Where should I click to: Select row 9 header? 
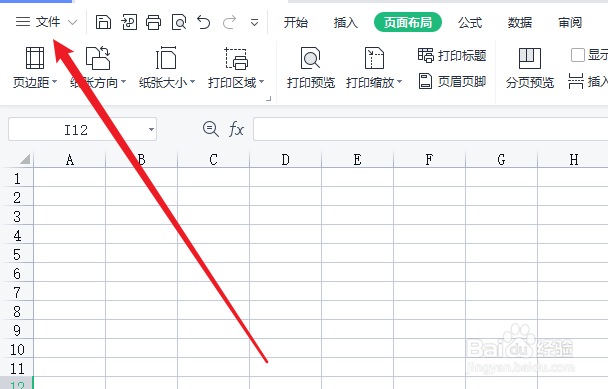coord(17,330)
